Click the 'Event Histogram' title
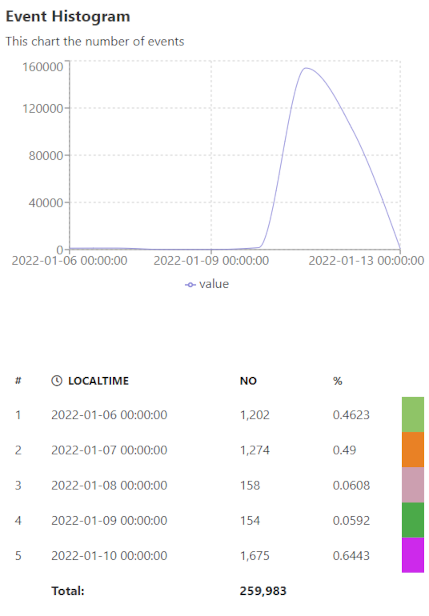Viewport: 429px width, 616px height. click(x=68, y=16)
